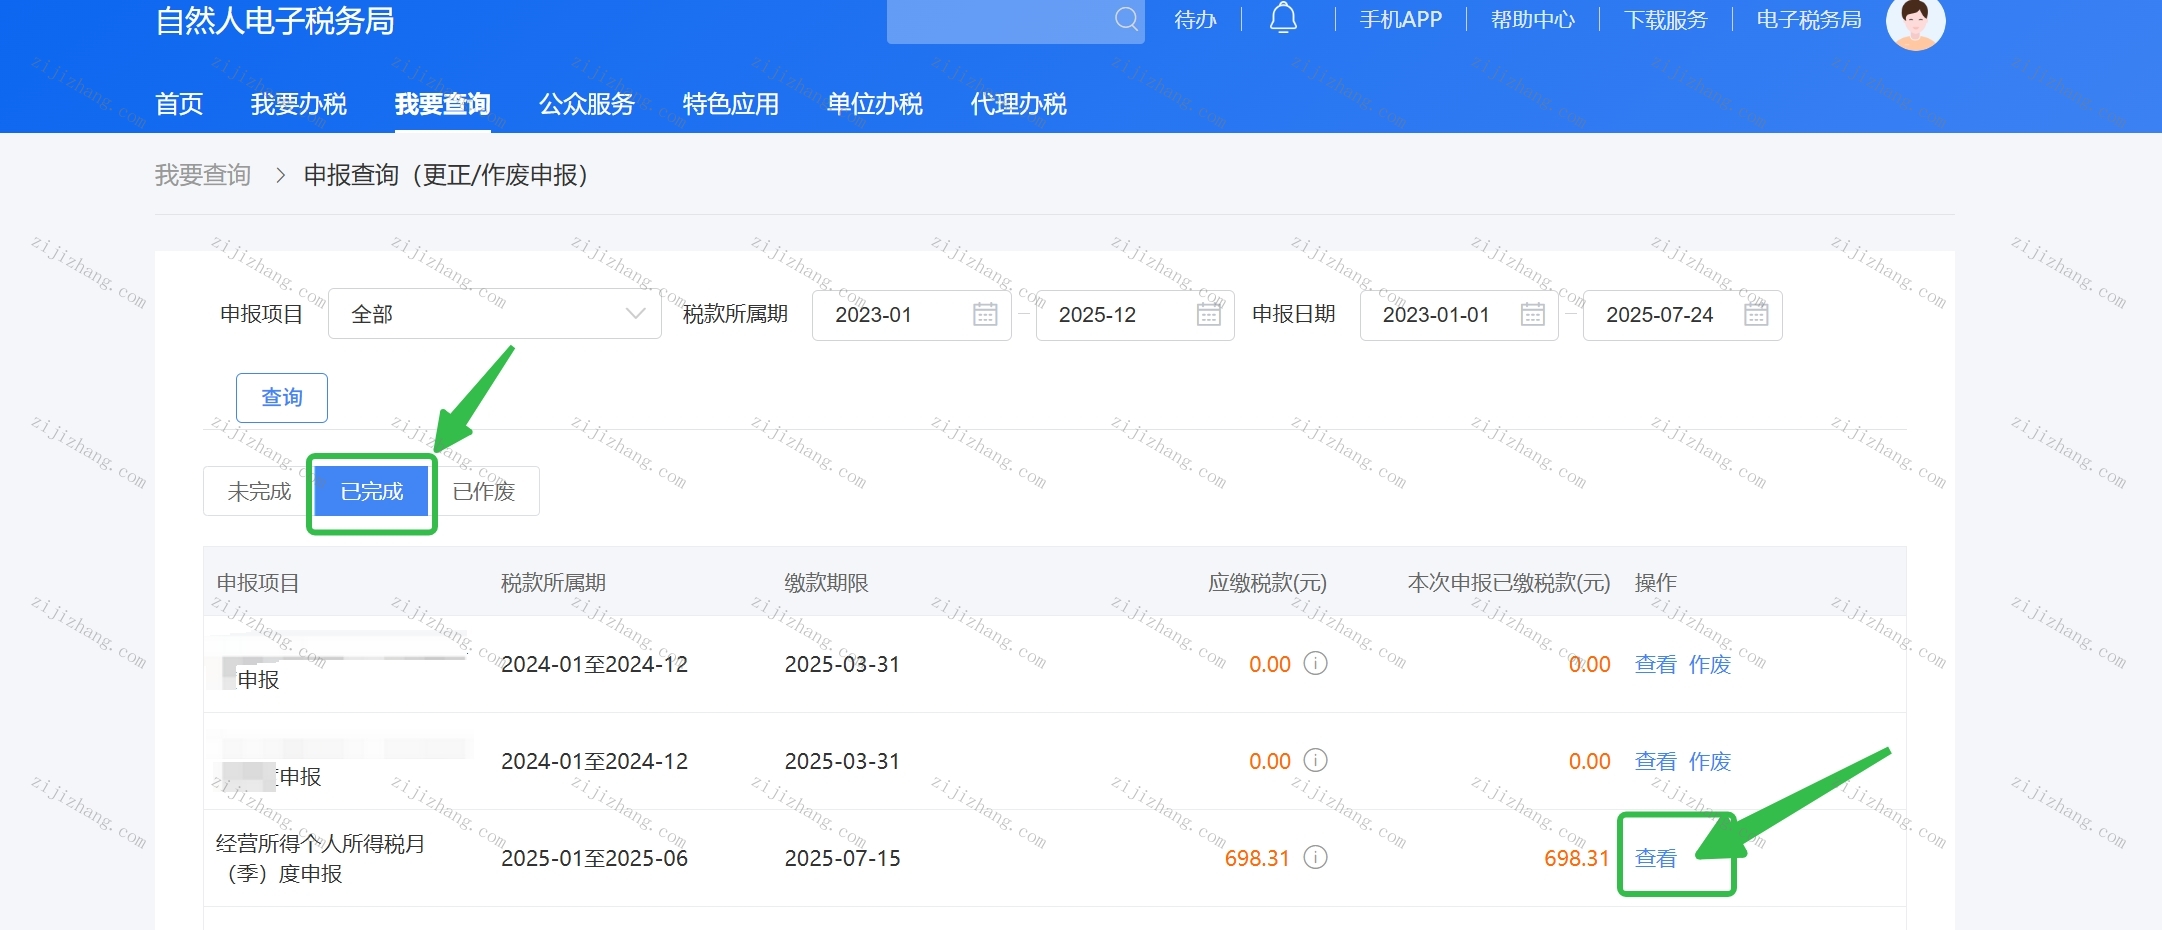Click column header 本次申报已缴税款(元)

[1509, 583]
